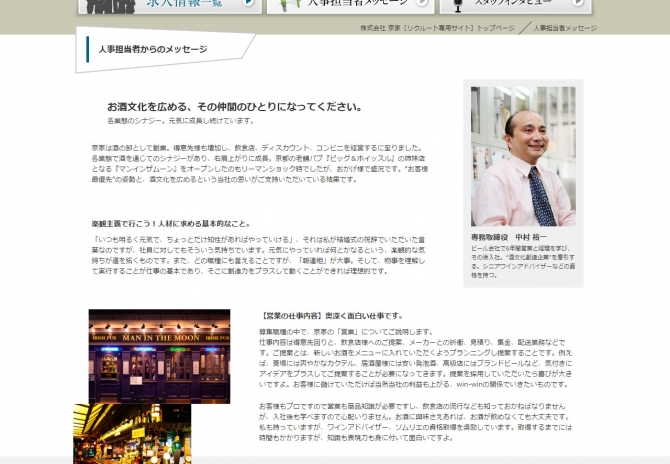The width and height of the screenshot is (670, 464).
Task: Click the person icon left of 人事担当者メッセージ
Action: point(287,4)
